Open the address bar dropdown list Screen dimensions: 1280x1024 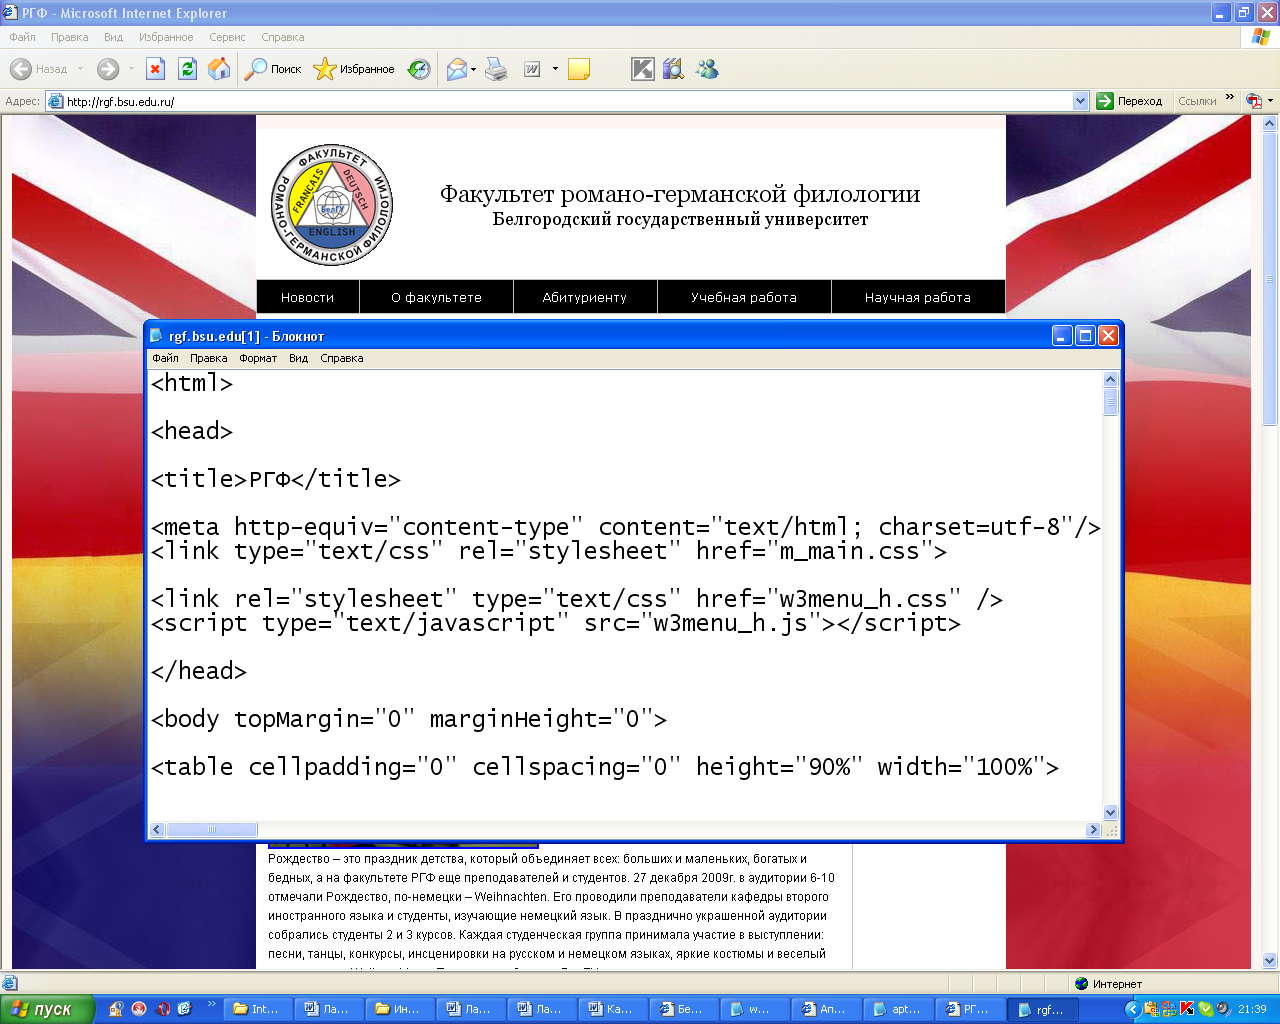click(x=1080, y=101)
